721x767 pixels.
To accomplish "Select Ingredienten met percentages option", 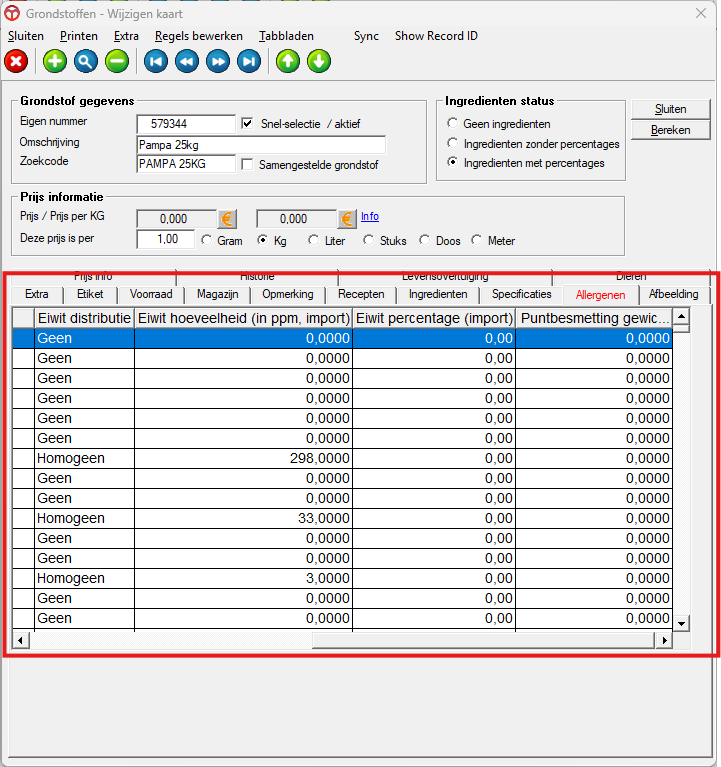I will pyautogui.click(x=452, y=162).
